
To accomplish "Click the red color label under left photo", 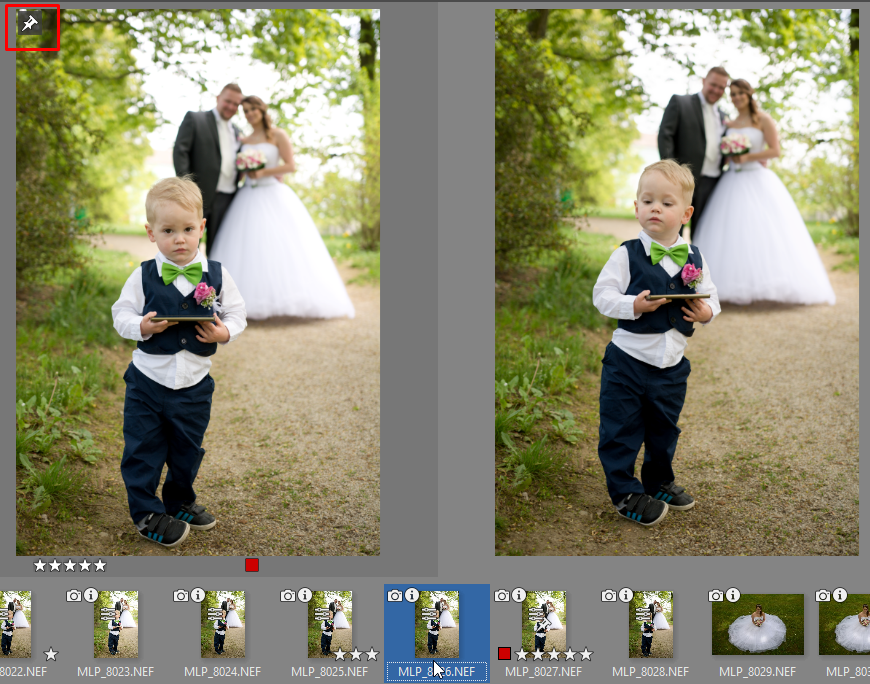I will [252, 566].
